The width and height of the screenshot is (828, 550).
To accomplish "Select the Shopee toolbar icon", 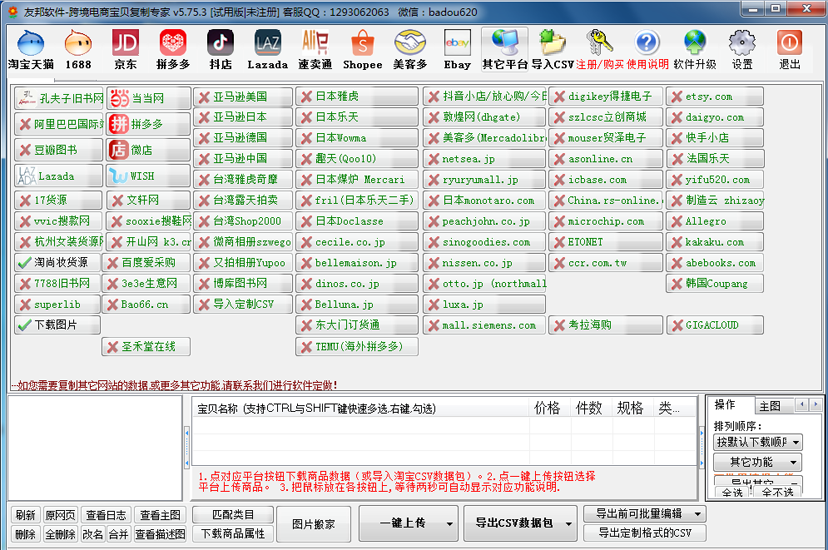I will click(362, 49).
